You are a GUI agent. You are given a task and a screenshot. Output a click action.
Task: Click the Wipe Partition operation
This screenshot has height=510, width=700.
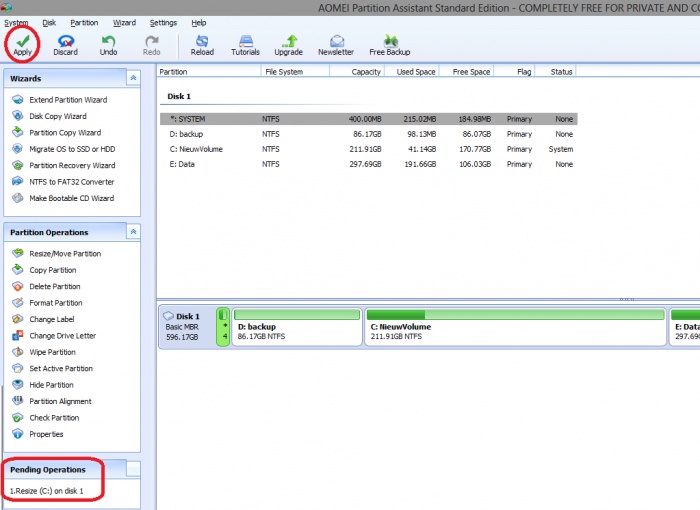(52, 352)
